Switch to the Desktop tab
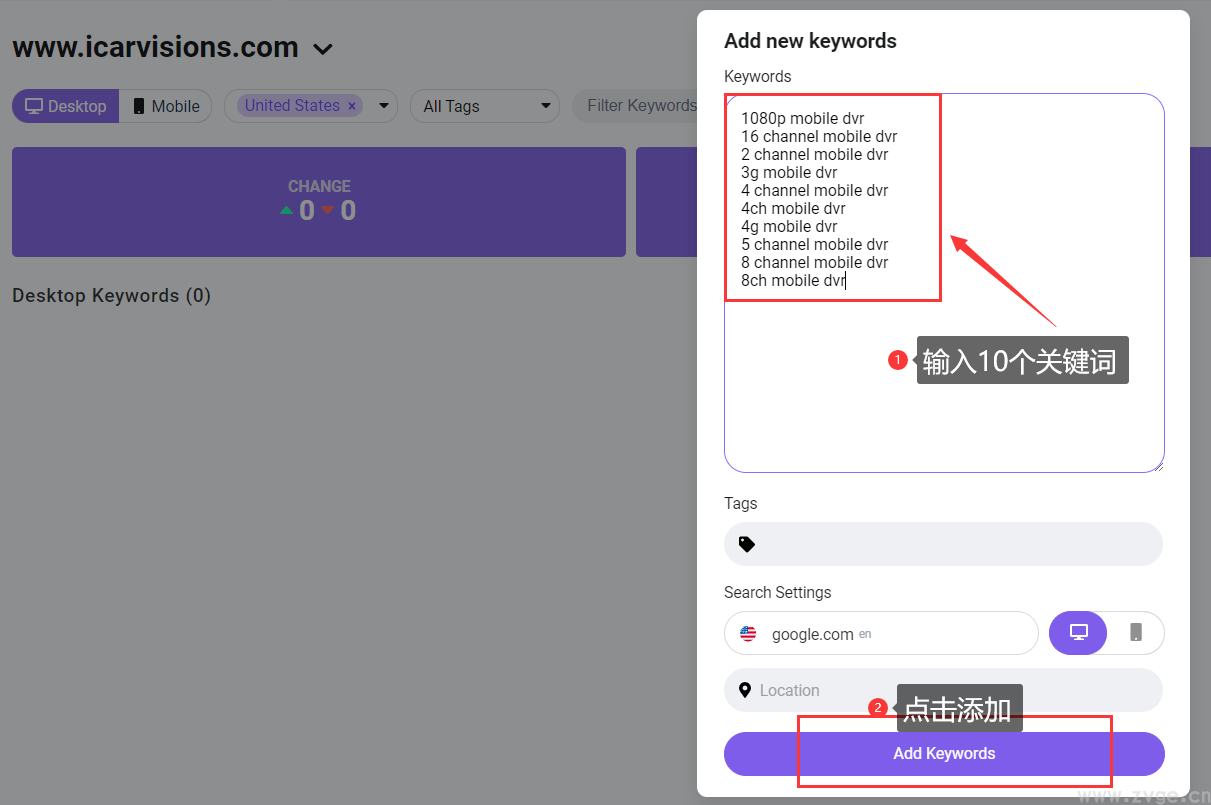The width and height of the screenshot is (1211, 805). tap(66, 106)
